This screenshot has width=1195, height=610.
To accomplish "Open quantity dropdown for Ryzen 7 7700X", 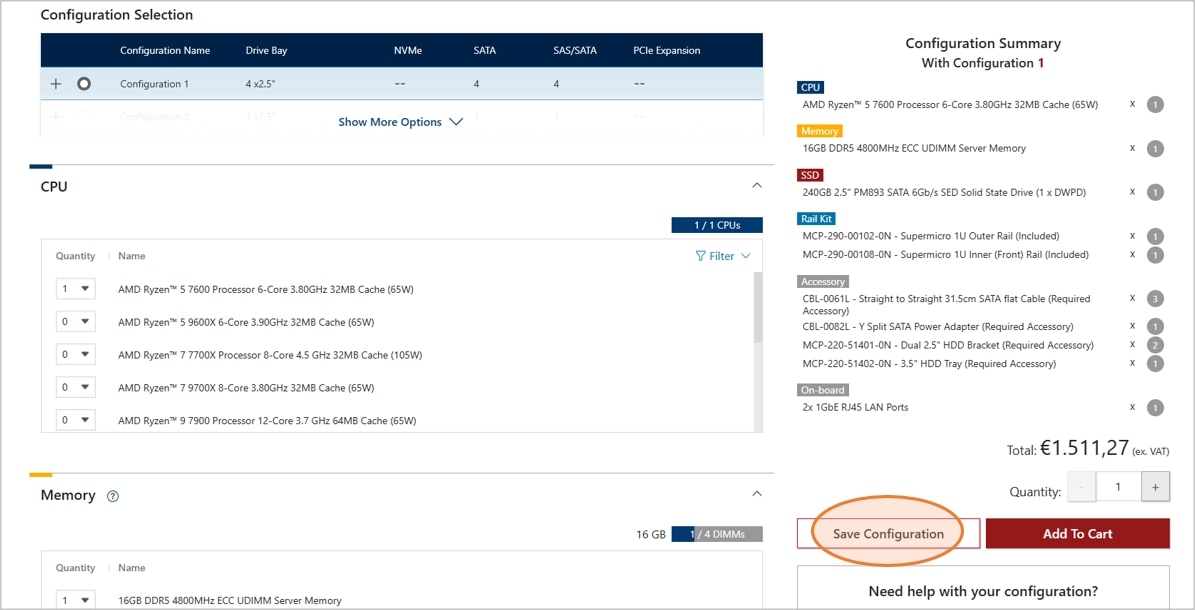I will pos(75,355).
